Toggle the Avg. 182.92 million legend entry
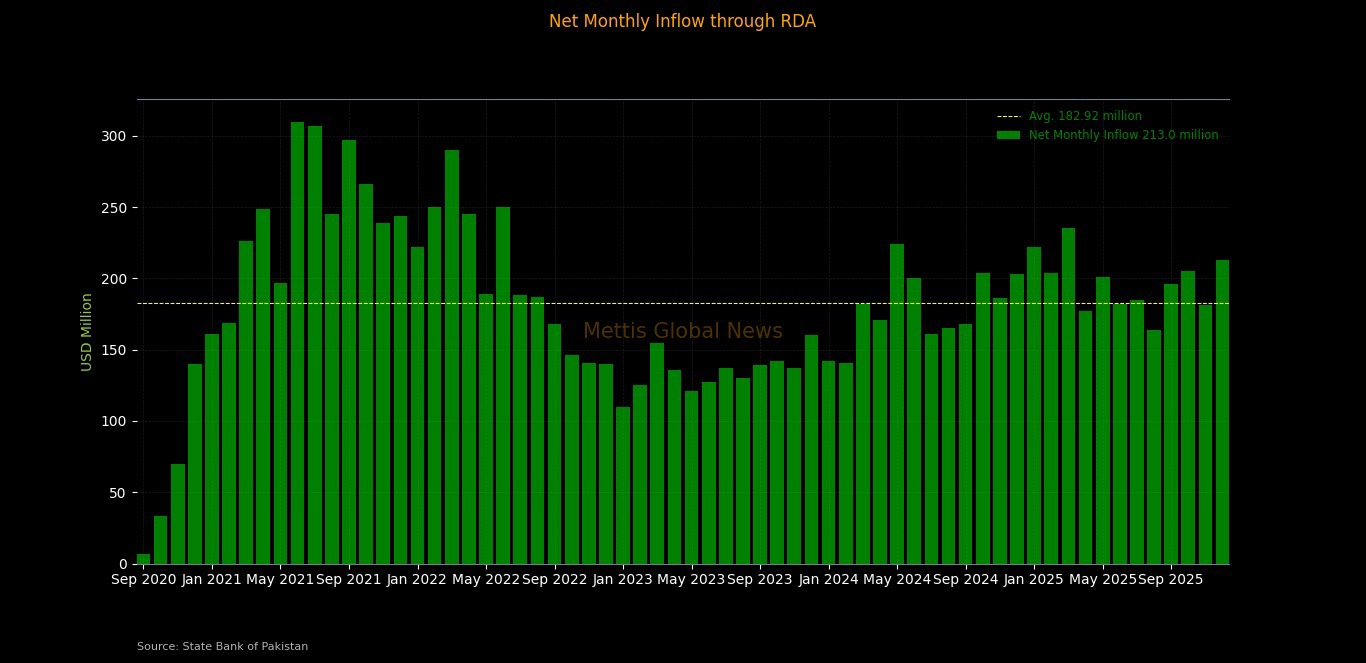This screenshot has height=663, width=1366. pyautogui.click(x=1085, y=115)
